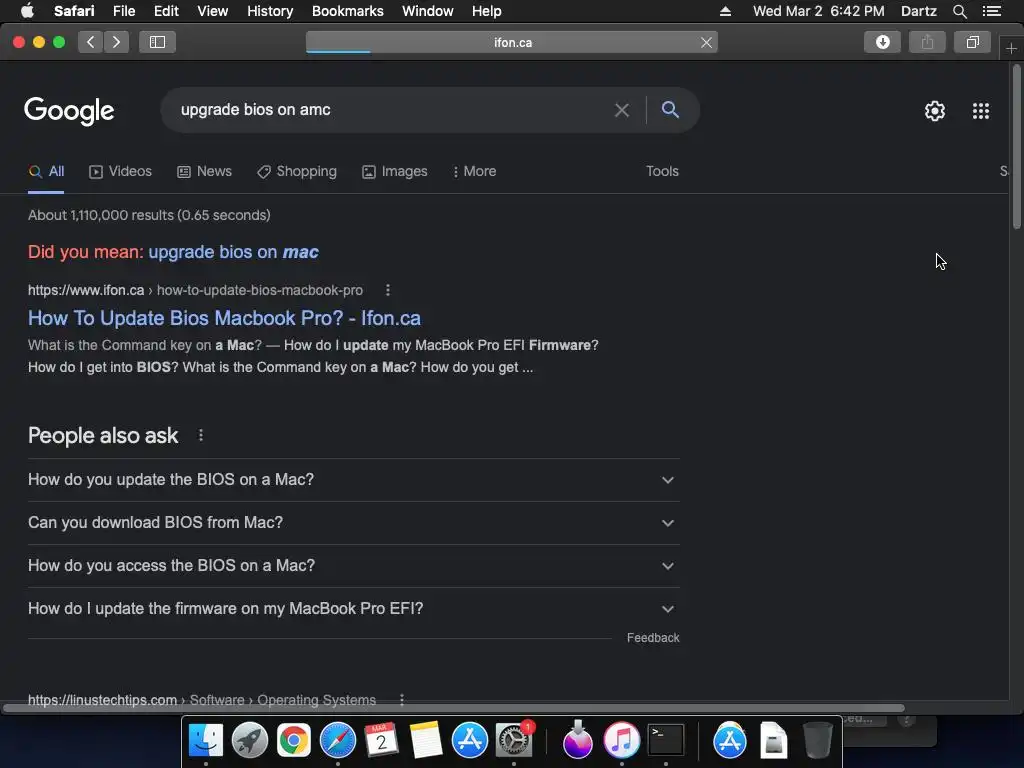1024x768 pixels.
Task: Open the More search filters dropdown
Action: coord(475,171)
